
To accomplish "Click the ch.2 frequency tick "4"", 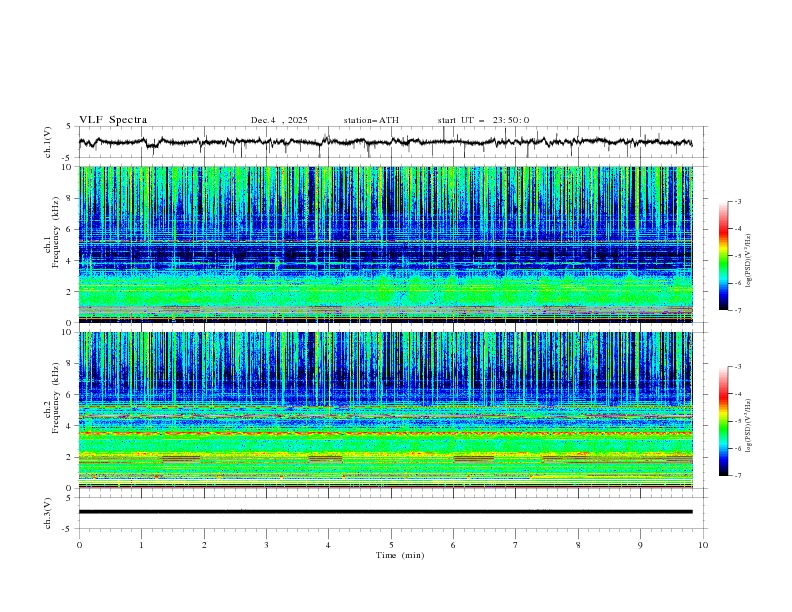I will click(71, 426).
